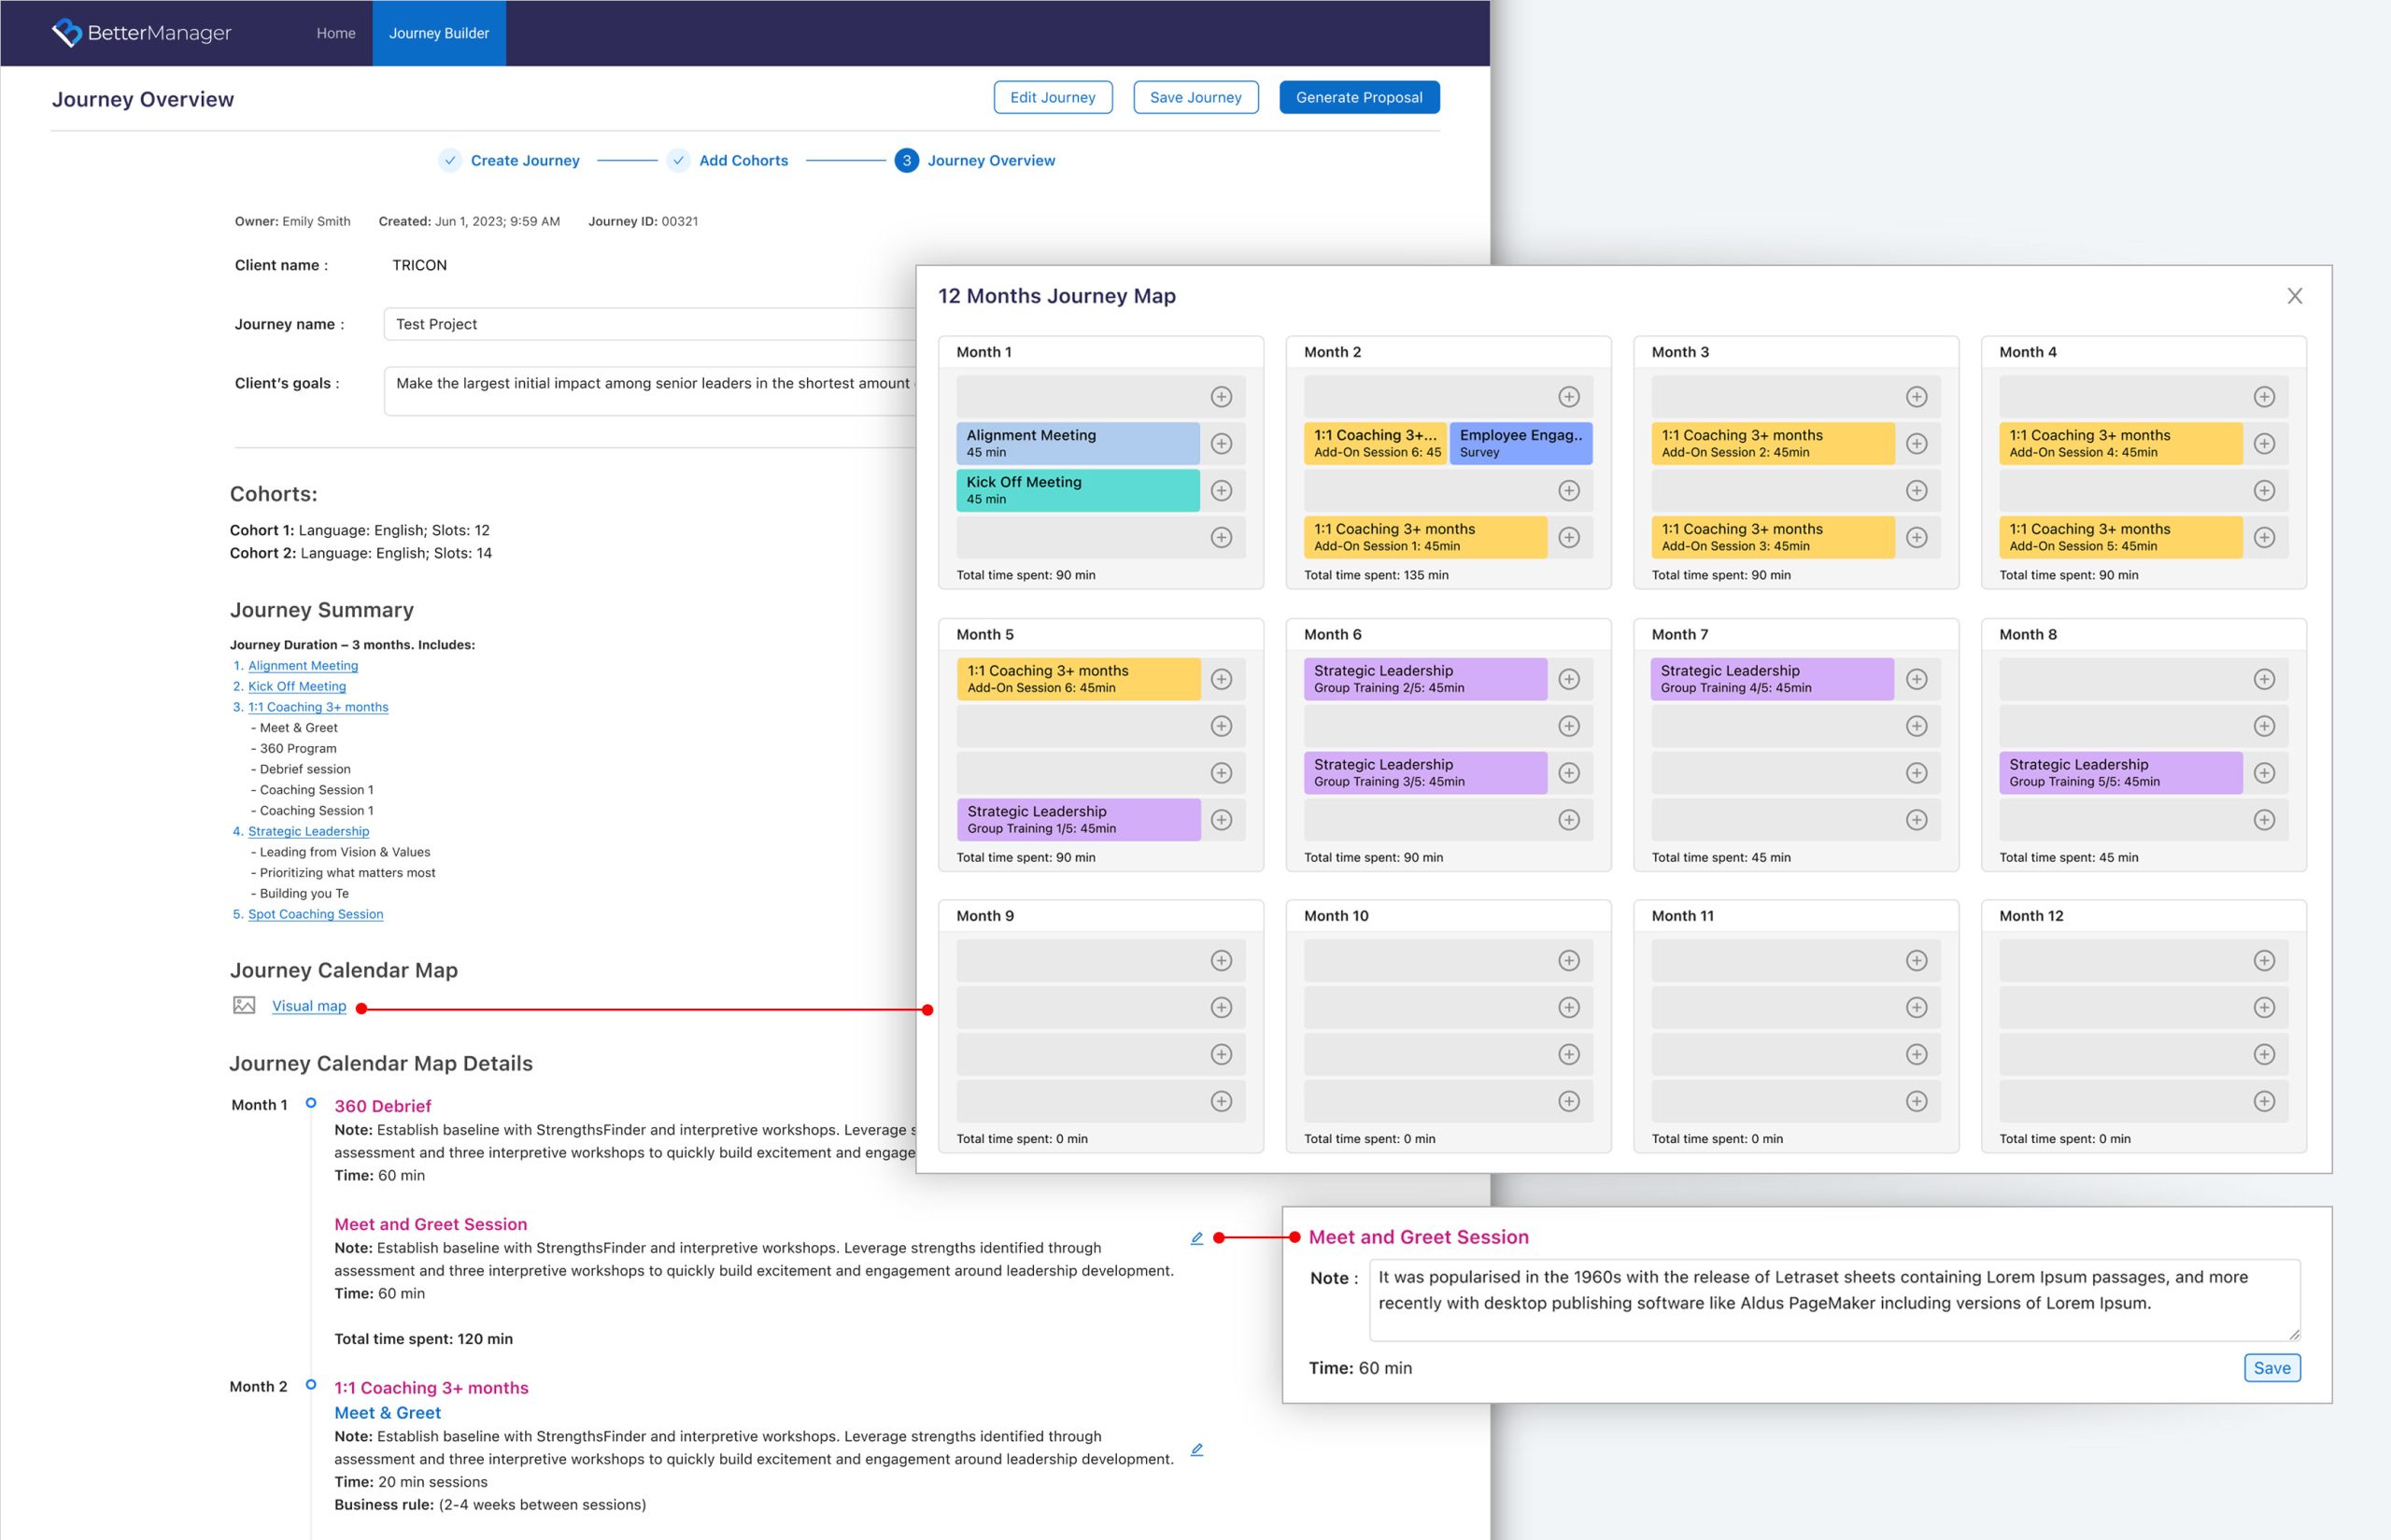This screenshot has width=2391, height=1540.
Task: Click BetterManager logo icon
Action: click(x=67, y=33)
